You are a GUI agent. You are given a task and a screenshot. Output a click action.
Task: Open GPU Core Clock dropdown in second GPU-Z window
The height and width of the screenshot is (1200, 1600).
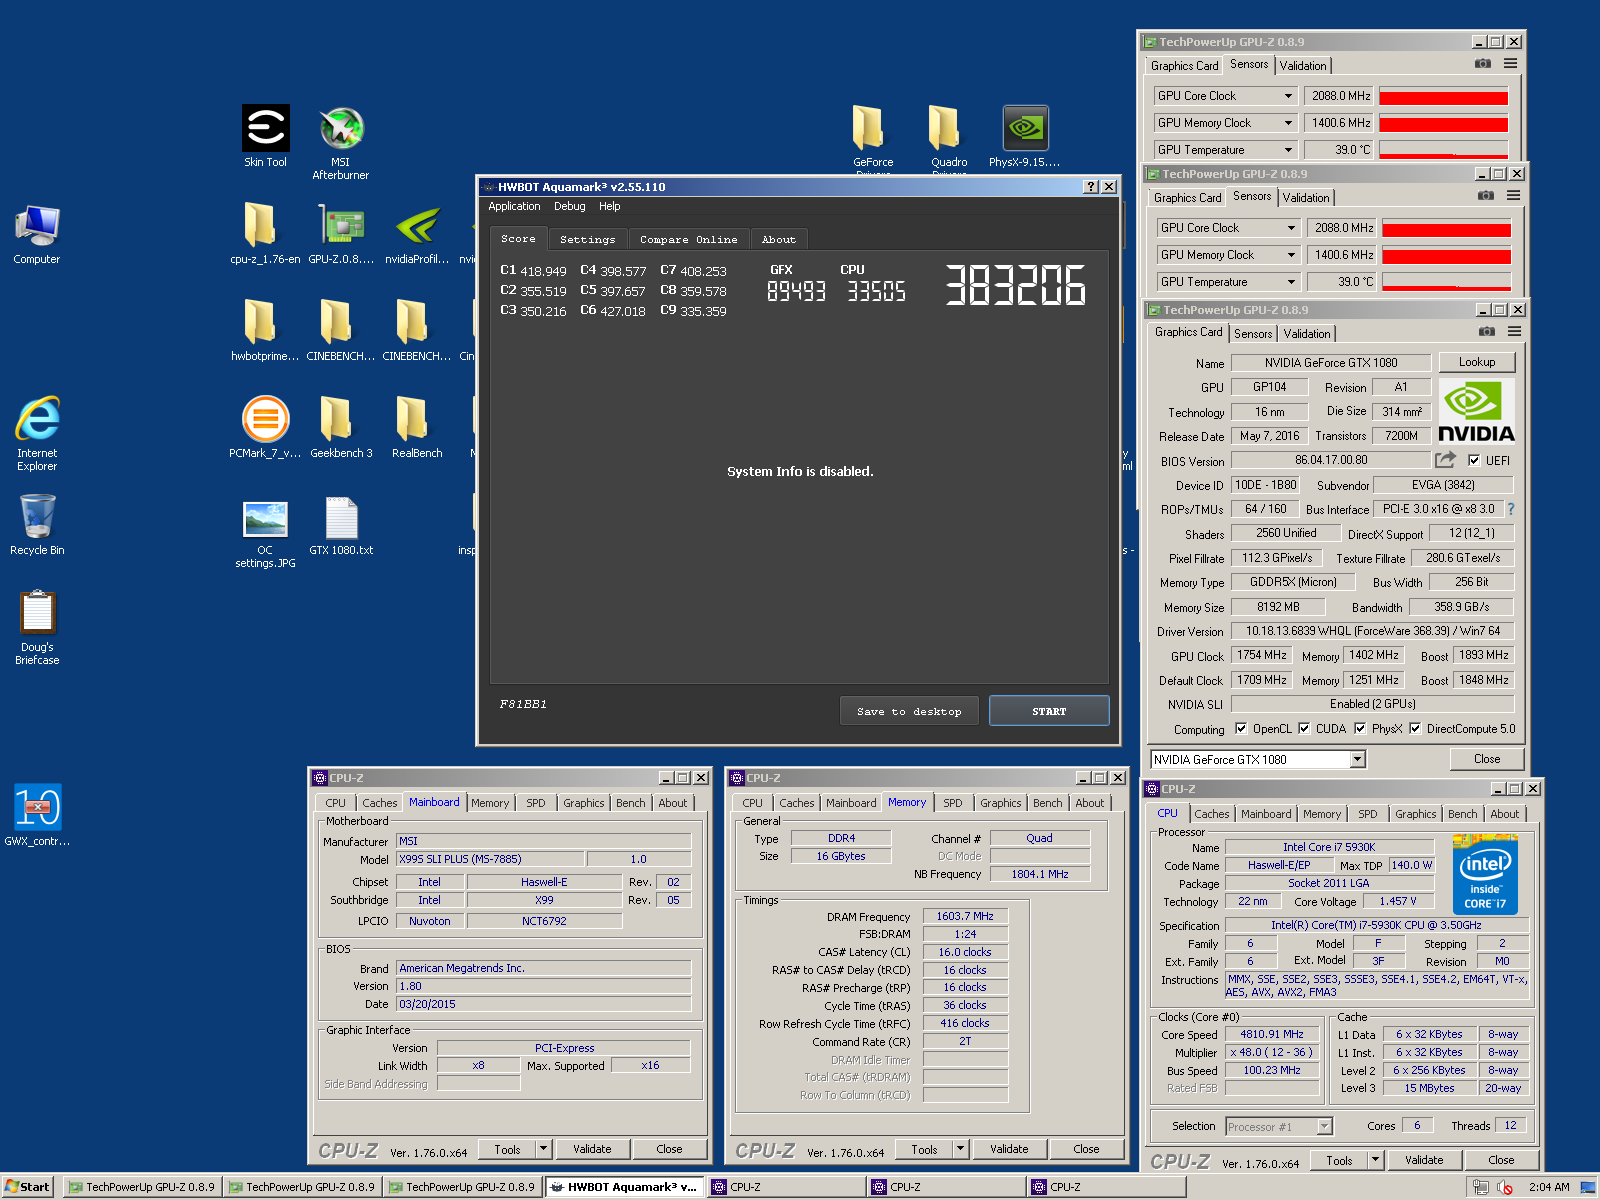click(x=1292, y=228)
